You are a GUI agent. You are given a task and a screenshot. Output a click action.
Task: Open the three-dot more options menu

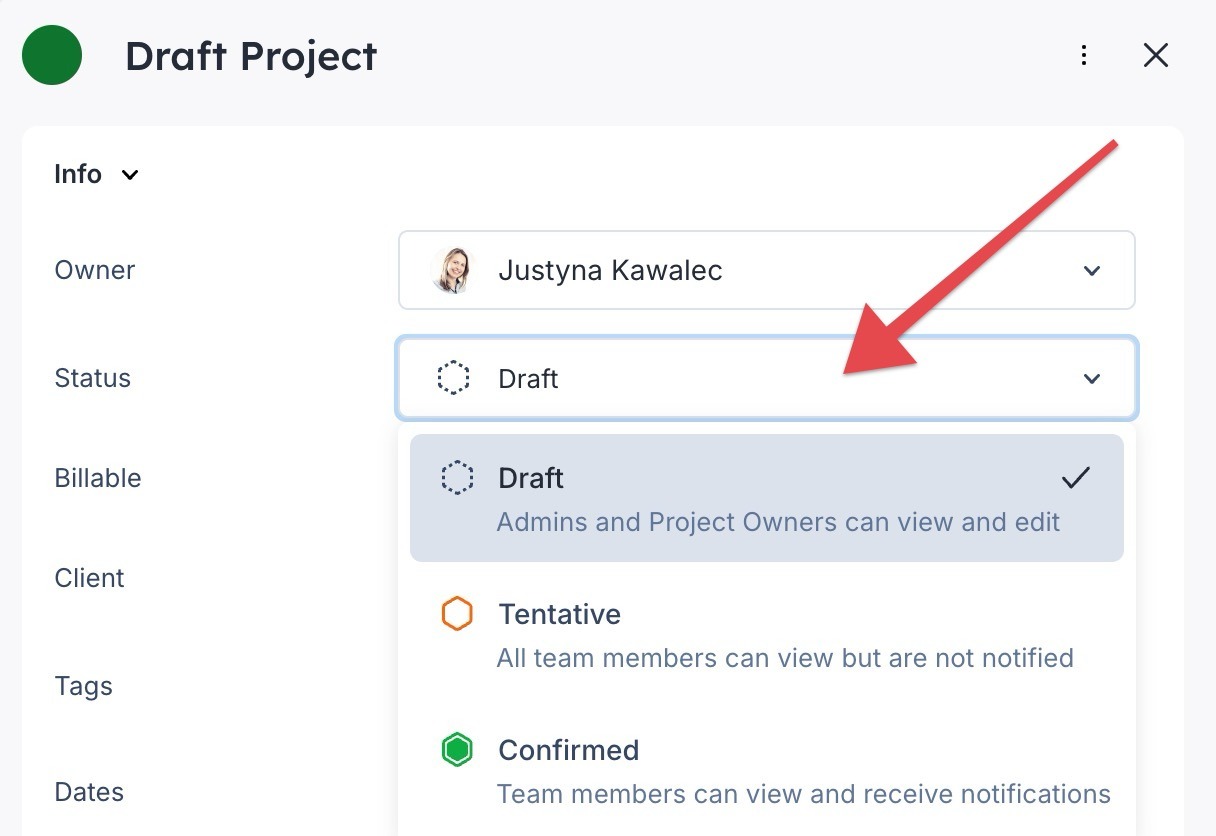pos(1084,56)
